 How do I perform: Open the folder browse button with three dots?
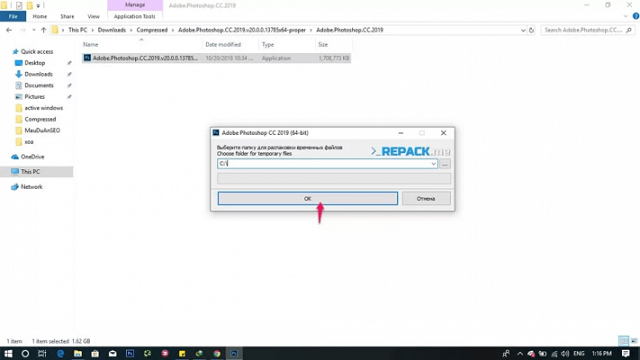[445, 164]
